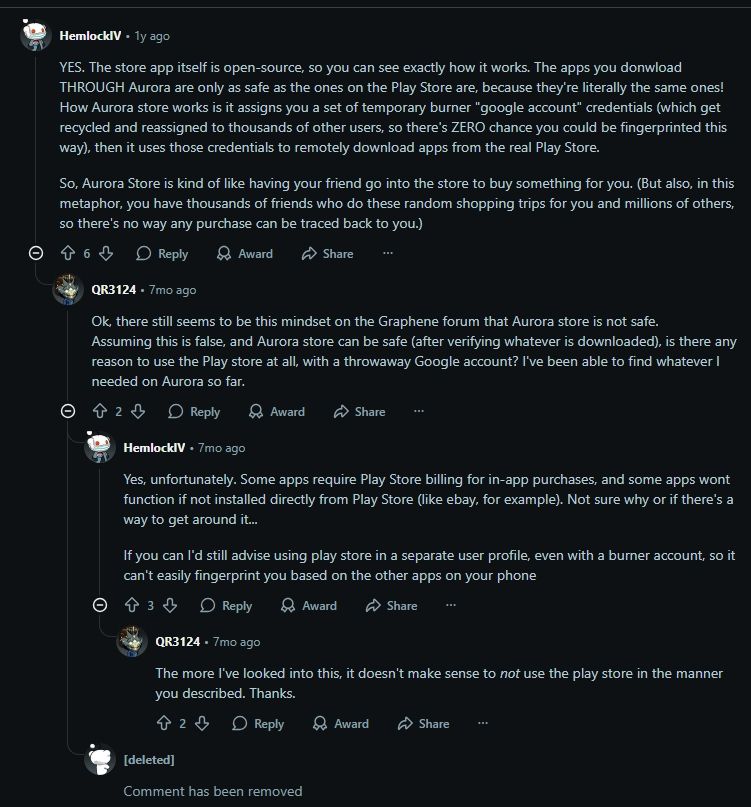Upvote QR3124's first reply about Graphene forum

(x=99, y=411)
